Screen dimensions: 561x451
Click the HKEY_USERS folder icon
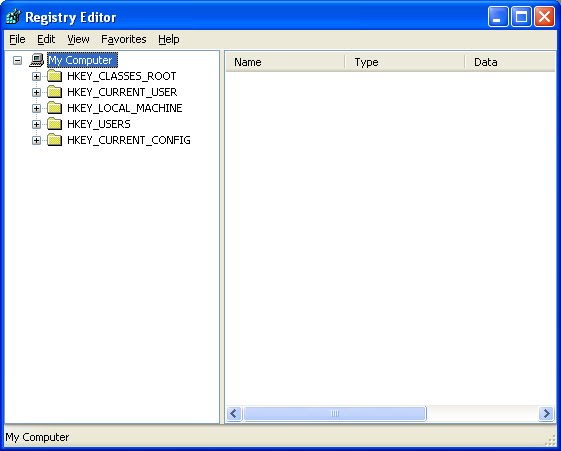click(x=54, y=124)
